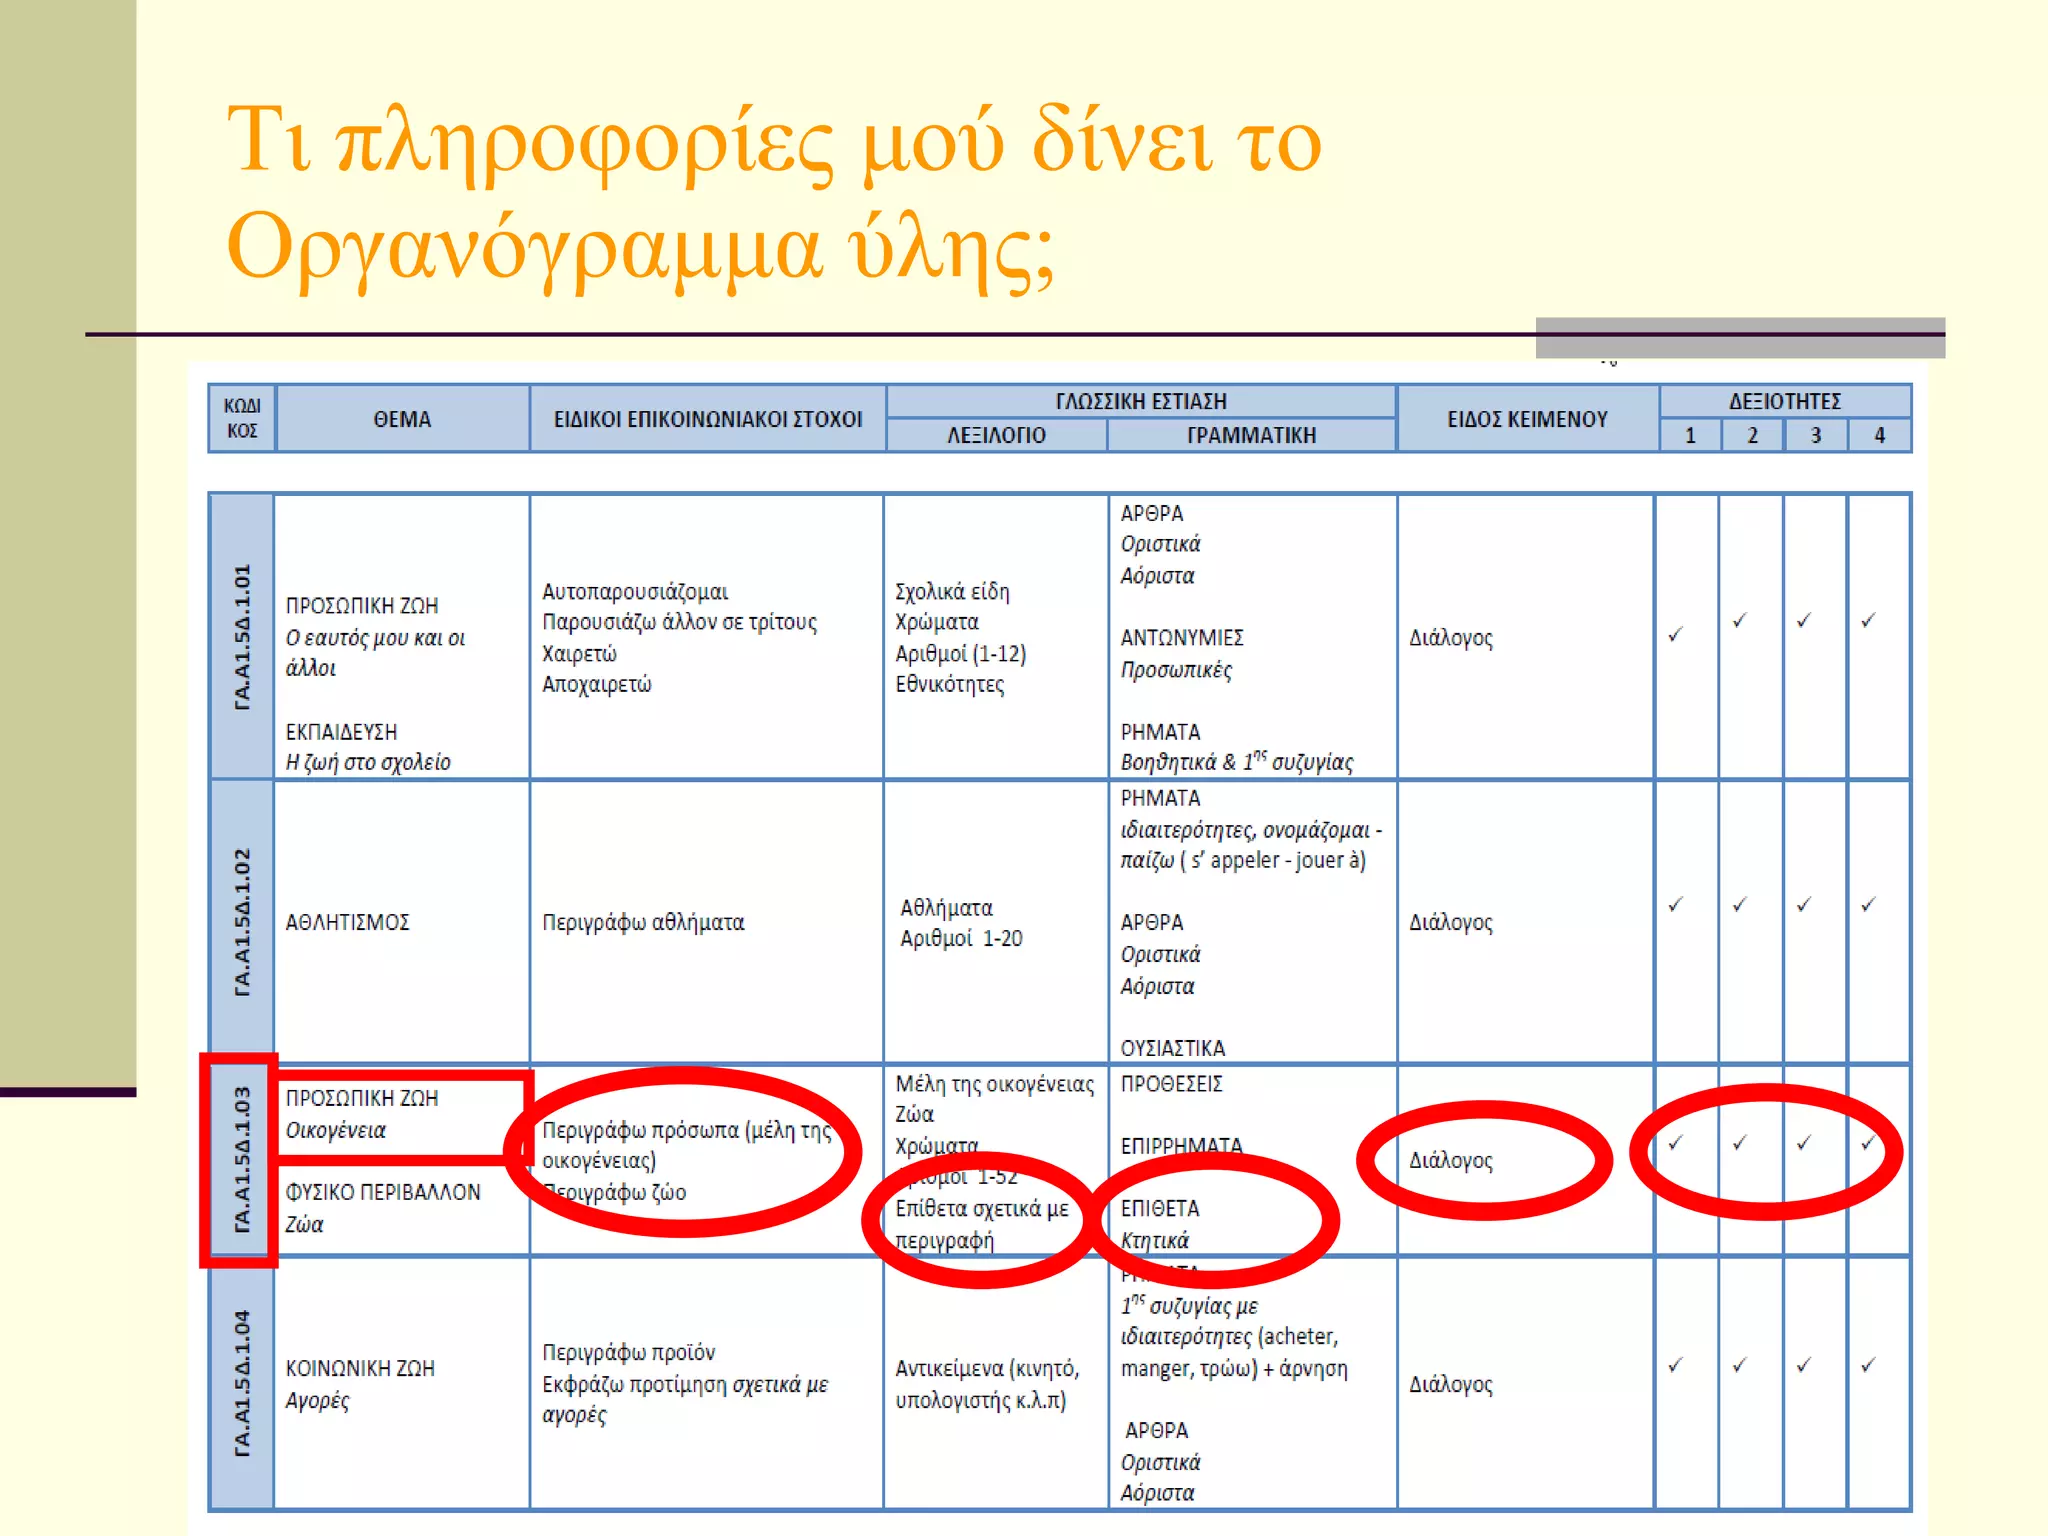Click 'Περιγράφω ζώο' objective

pyautogui.click(x=614, y=1192)
